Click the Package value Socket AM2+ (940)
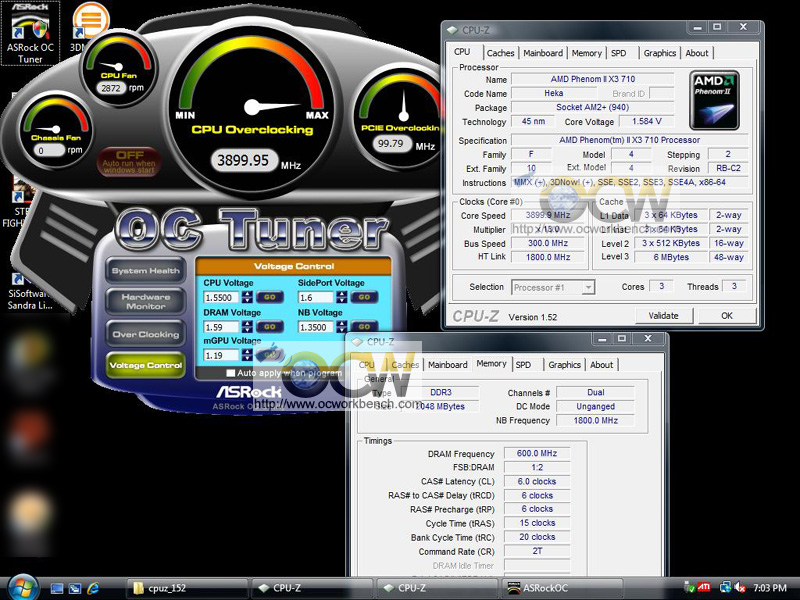This screenshot has height=600, width=800. point(592,107)
